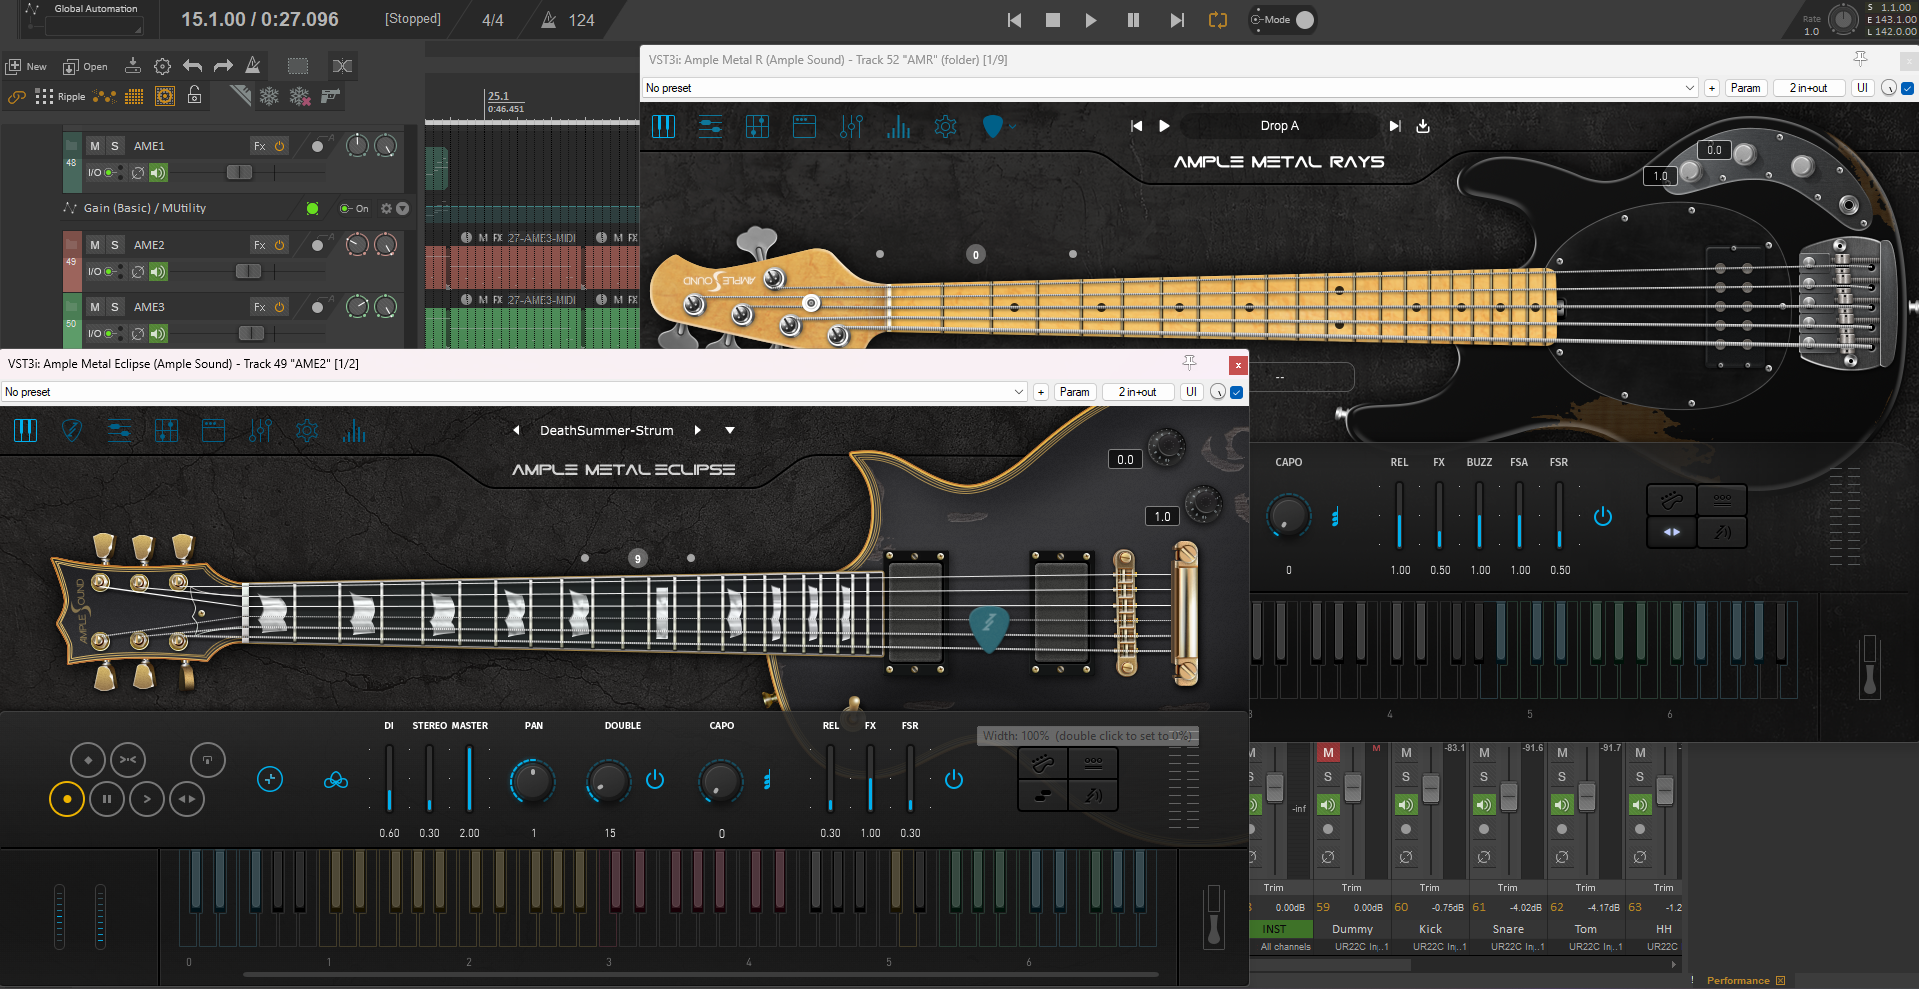Select next tuning after Drop A
Viewport: 1919px width, 989px height.
click(1394, 126)
